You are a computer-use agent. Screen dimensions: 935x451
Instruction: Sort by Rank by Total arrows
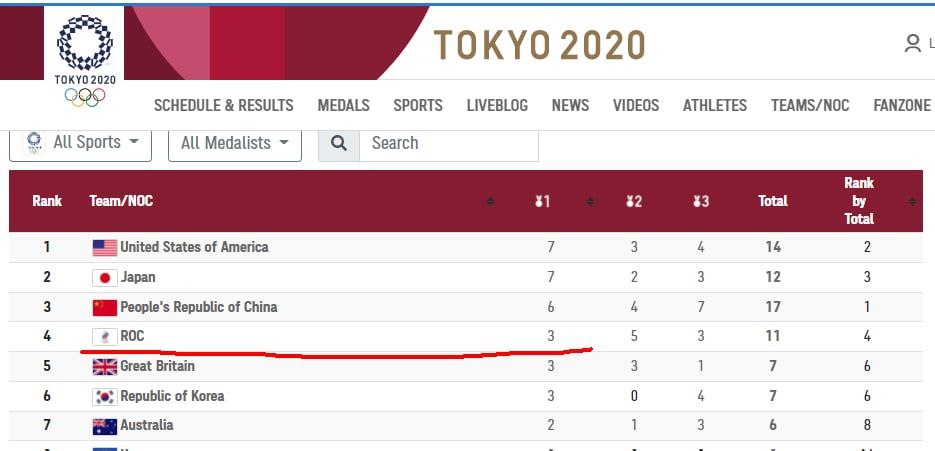(x=912, y=202)
